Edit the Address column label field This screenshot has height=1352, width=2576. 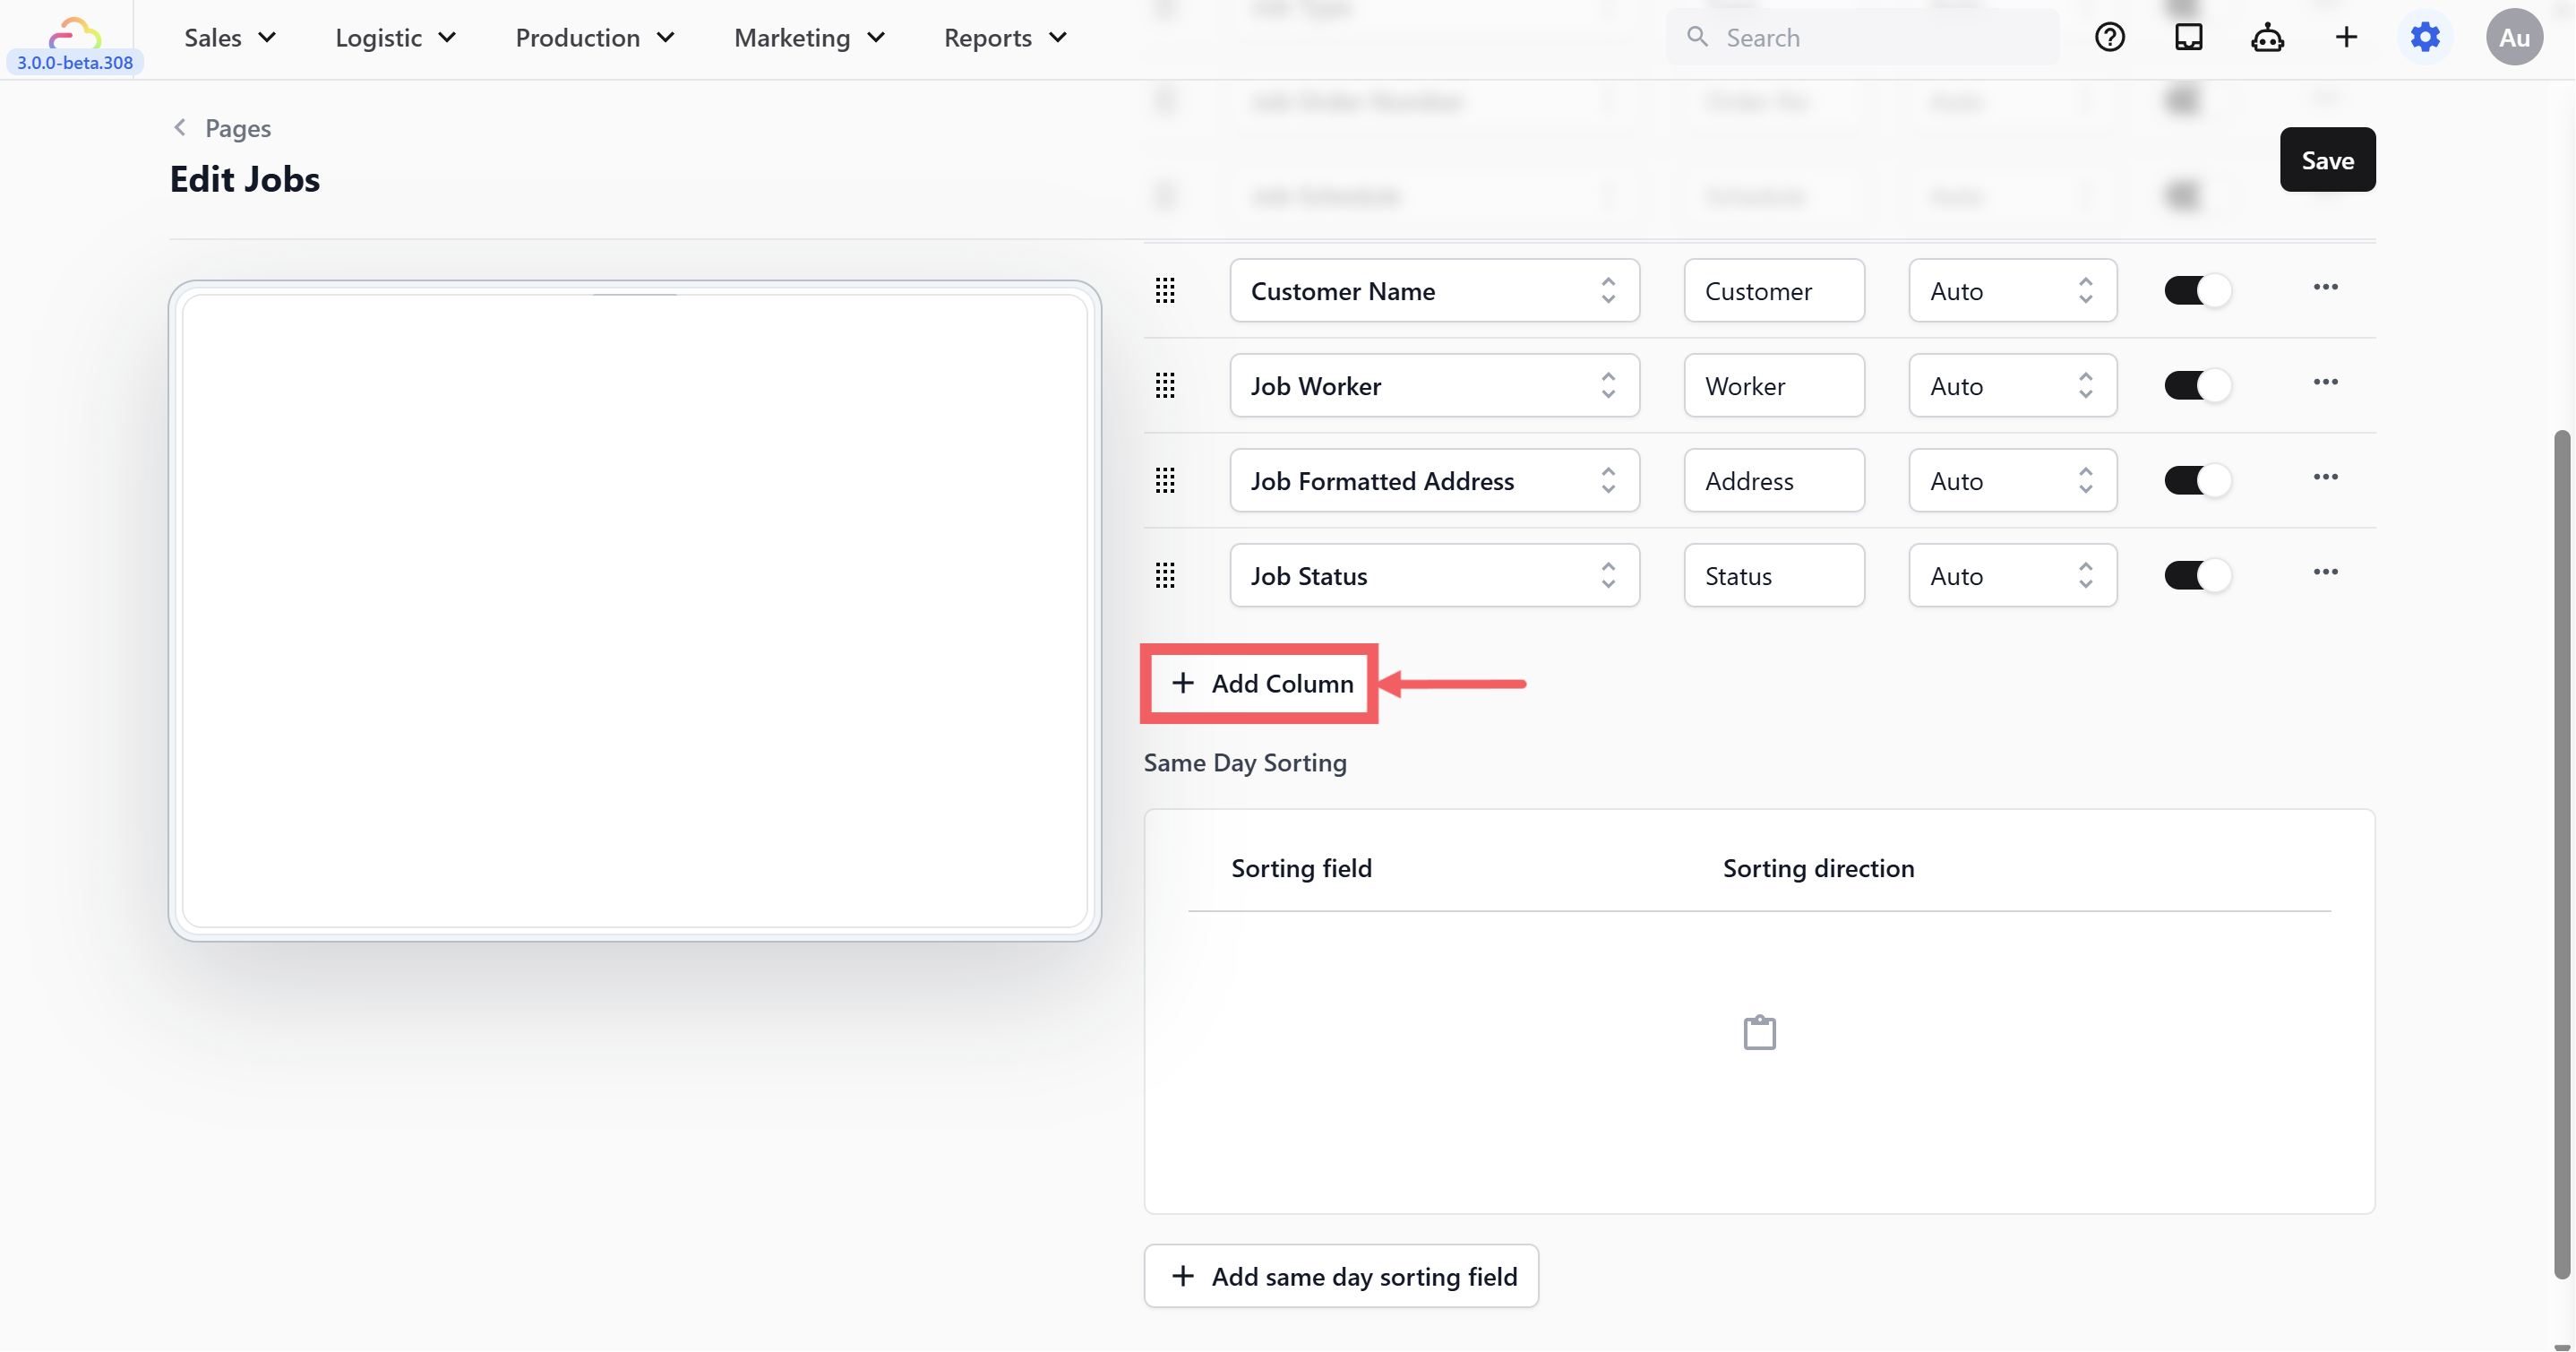tap(1774, 481)
